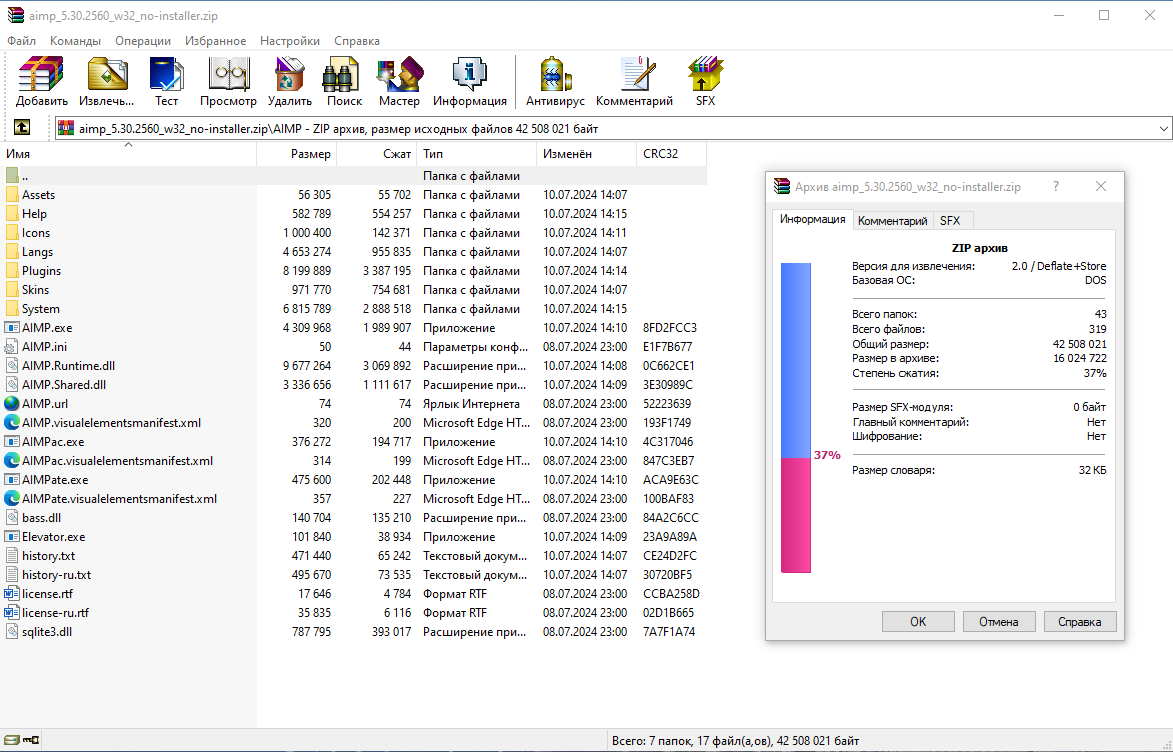Click the help question mark in the dialog title
Screen dimensions: 1173x752
pos(1056,186)
